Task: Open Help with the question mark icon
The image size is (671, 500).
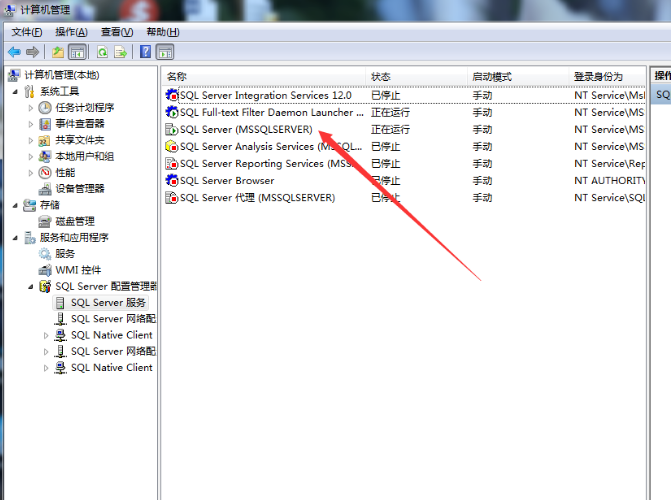Action: point(145,52)
